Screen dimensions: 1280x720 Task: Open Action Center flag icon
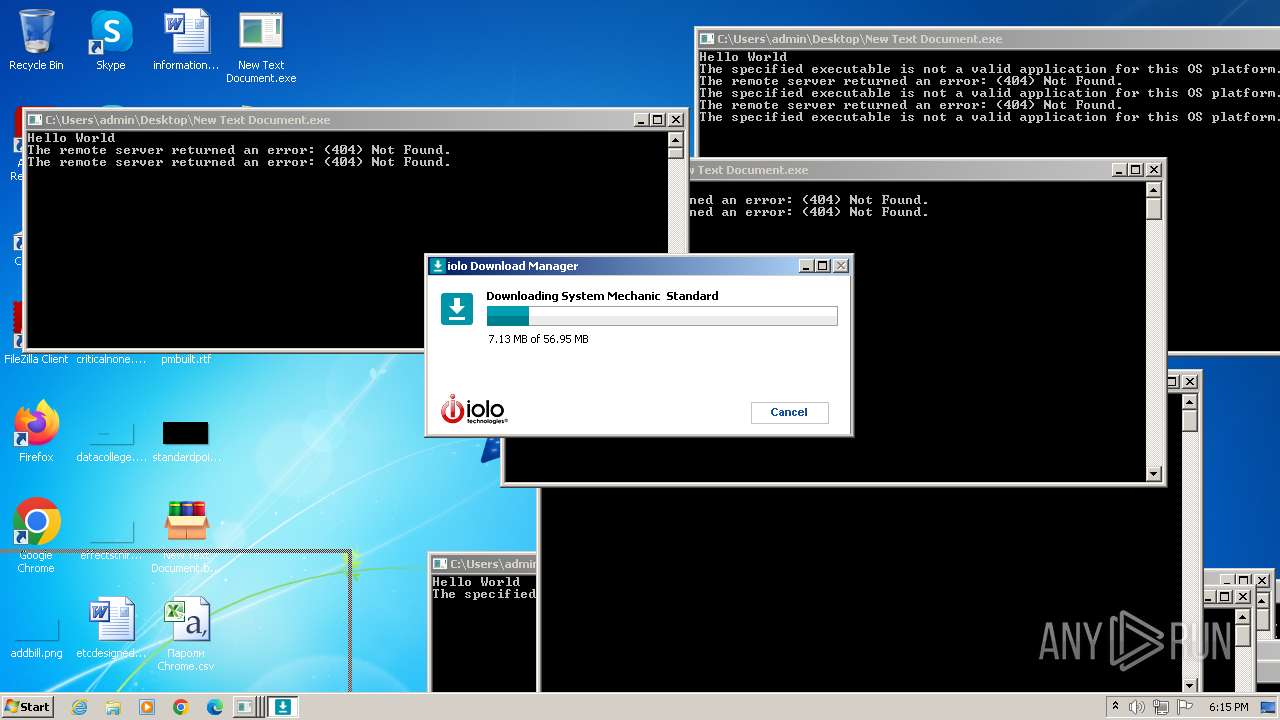pos(1185,707)
